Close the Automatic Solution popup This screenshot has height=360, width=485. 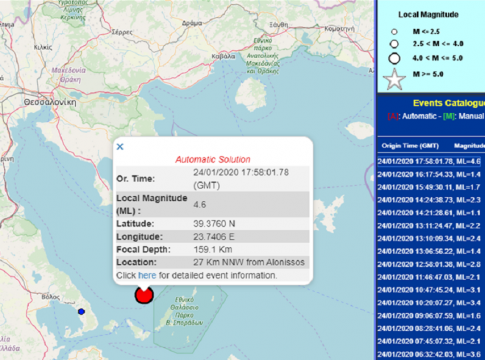coord(120,147)
